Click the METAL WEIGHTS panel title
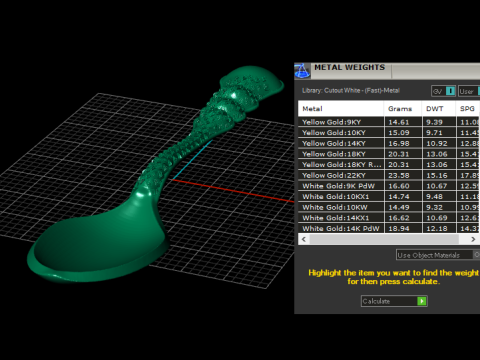480x360 pixels. [349, 67]
